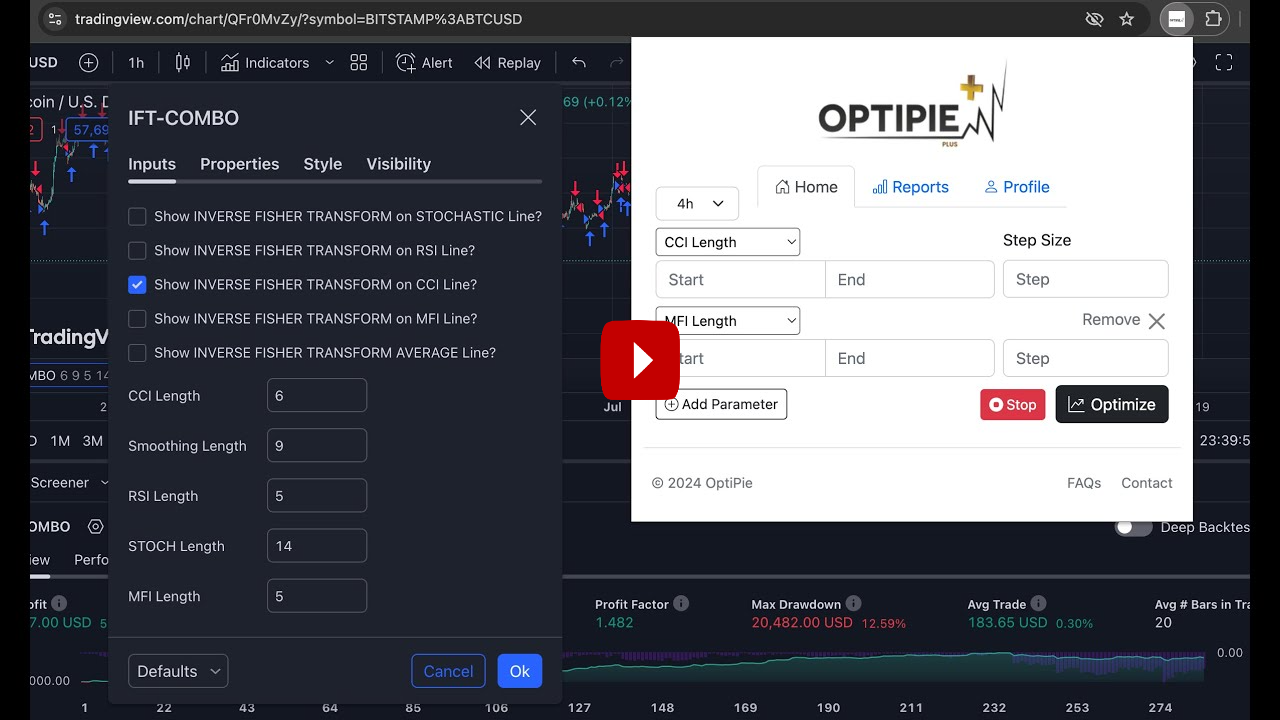
Task: Switch to the Visibility tab
Action: 399,164
